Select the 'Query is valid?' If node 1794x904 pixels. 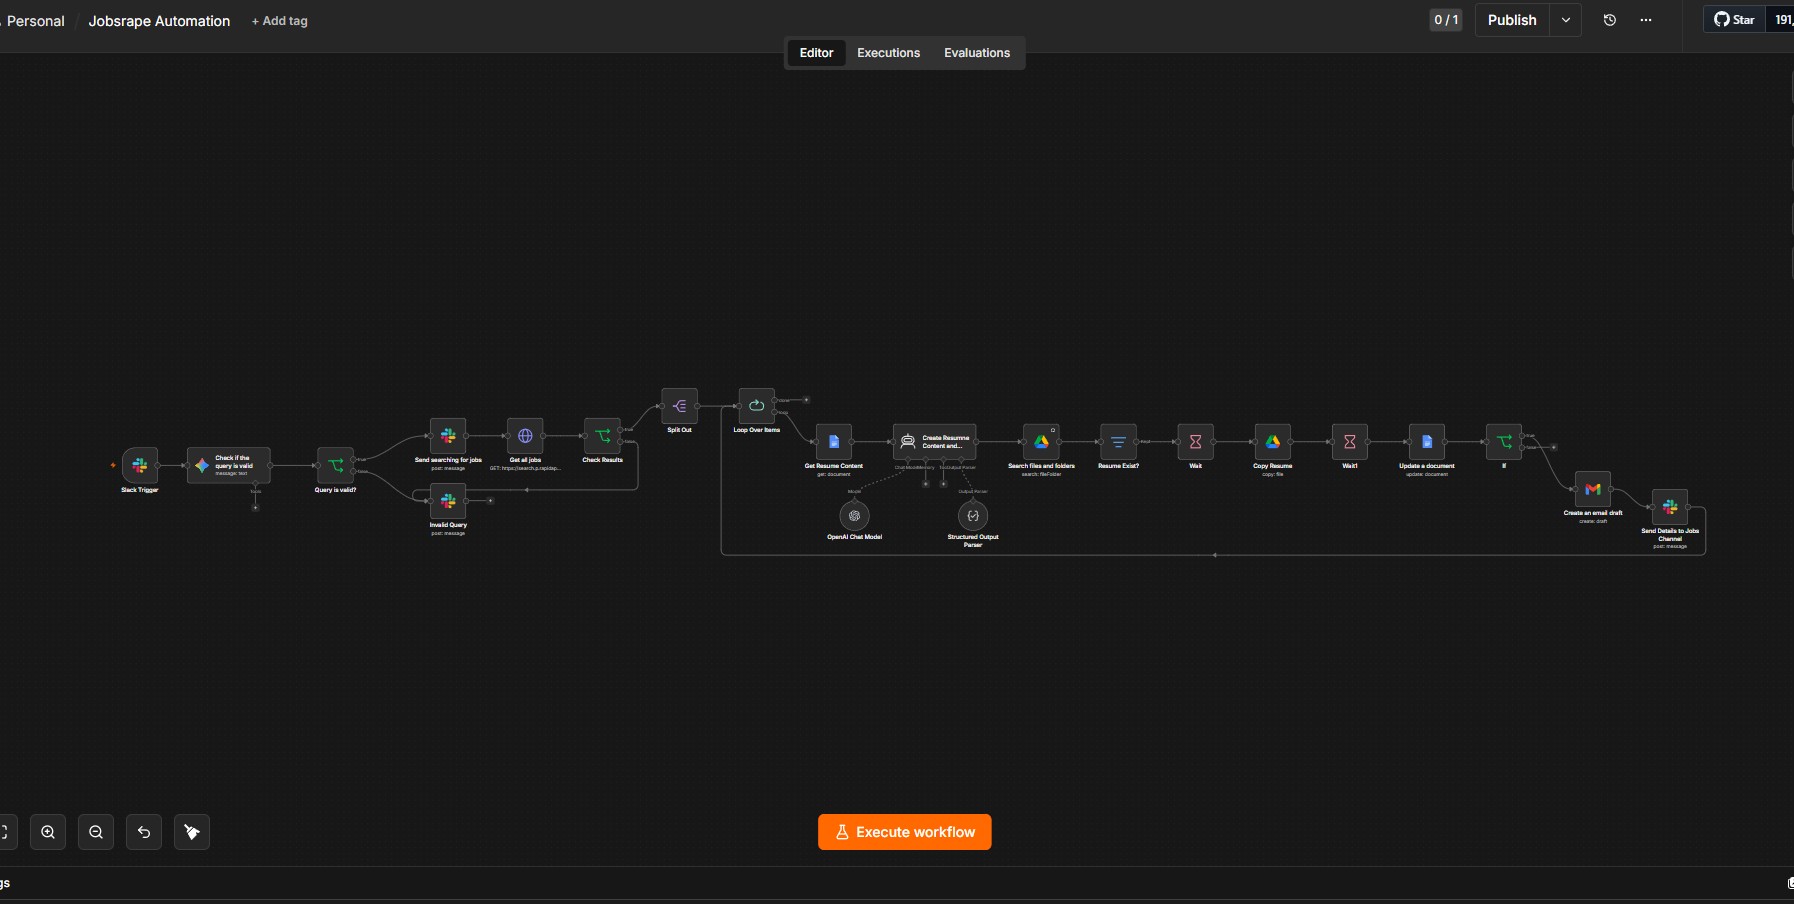coord(336,465)
